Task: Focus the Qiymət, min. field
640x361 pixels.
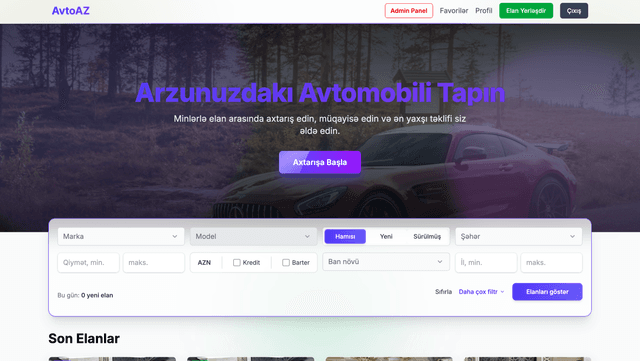Action: pos(88,263)
